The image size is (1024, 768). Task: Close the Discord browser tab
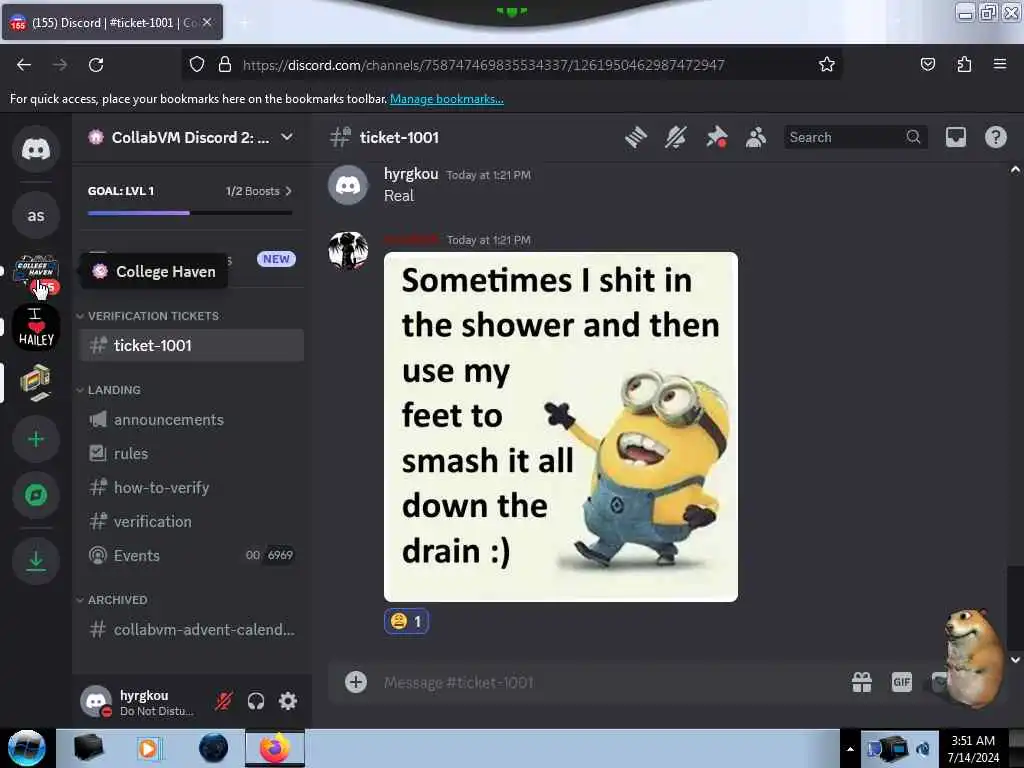click(206, 22)
